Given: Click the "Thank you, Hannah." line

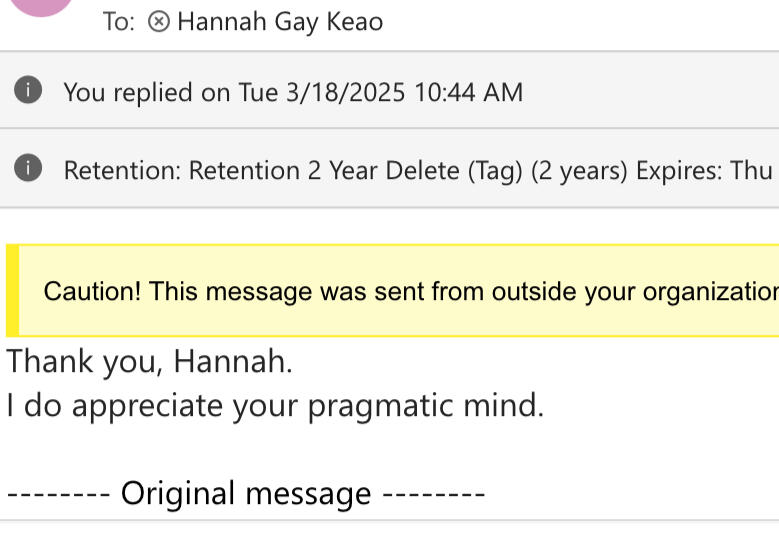Looking at the screenshot, I should click(150, 361).
